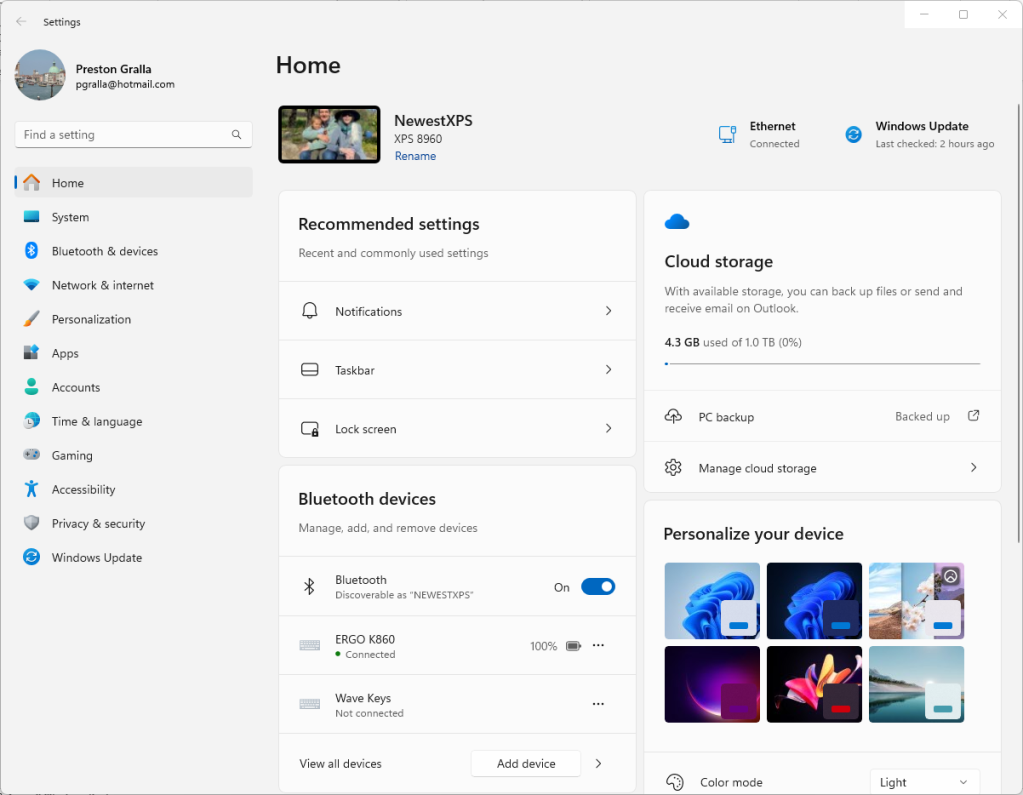Image resolution: width=1023 pixels, height=795 pixels.
Task: Select the light blue bloom theme
Action: point(712,601)
